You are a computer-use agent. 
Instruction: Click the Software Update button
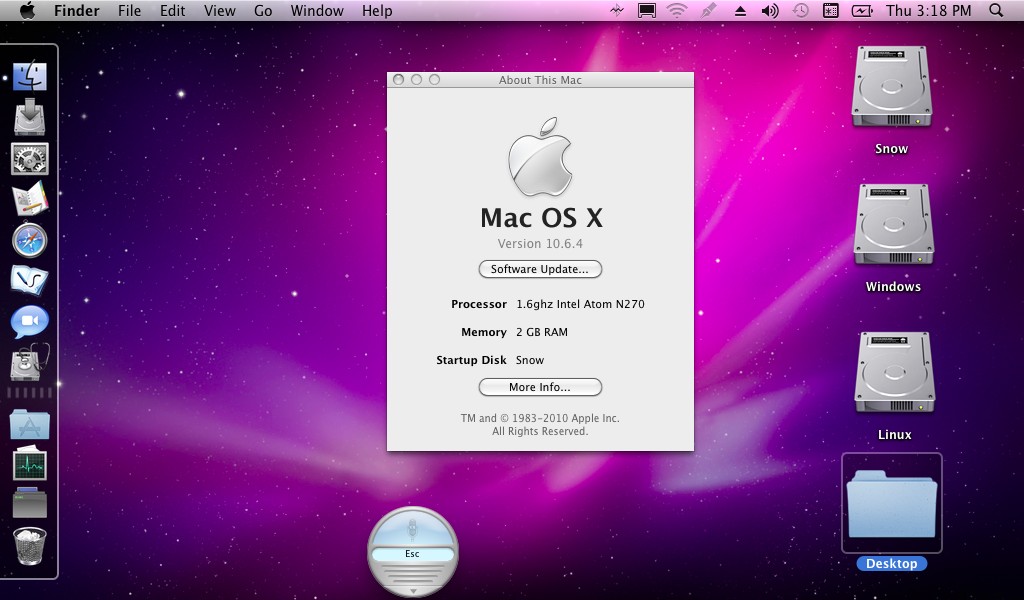(x=540, y=269)
